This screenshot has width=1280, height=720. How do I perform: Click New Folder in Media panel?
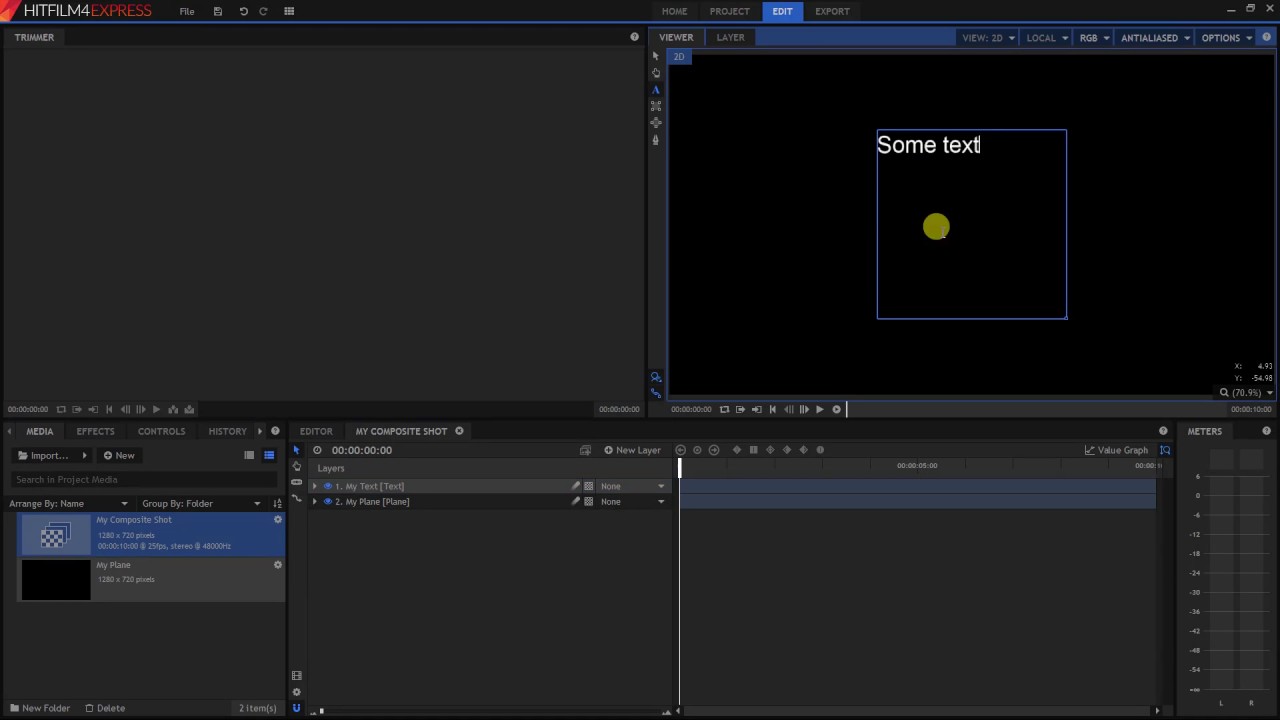point(40,708)
